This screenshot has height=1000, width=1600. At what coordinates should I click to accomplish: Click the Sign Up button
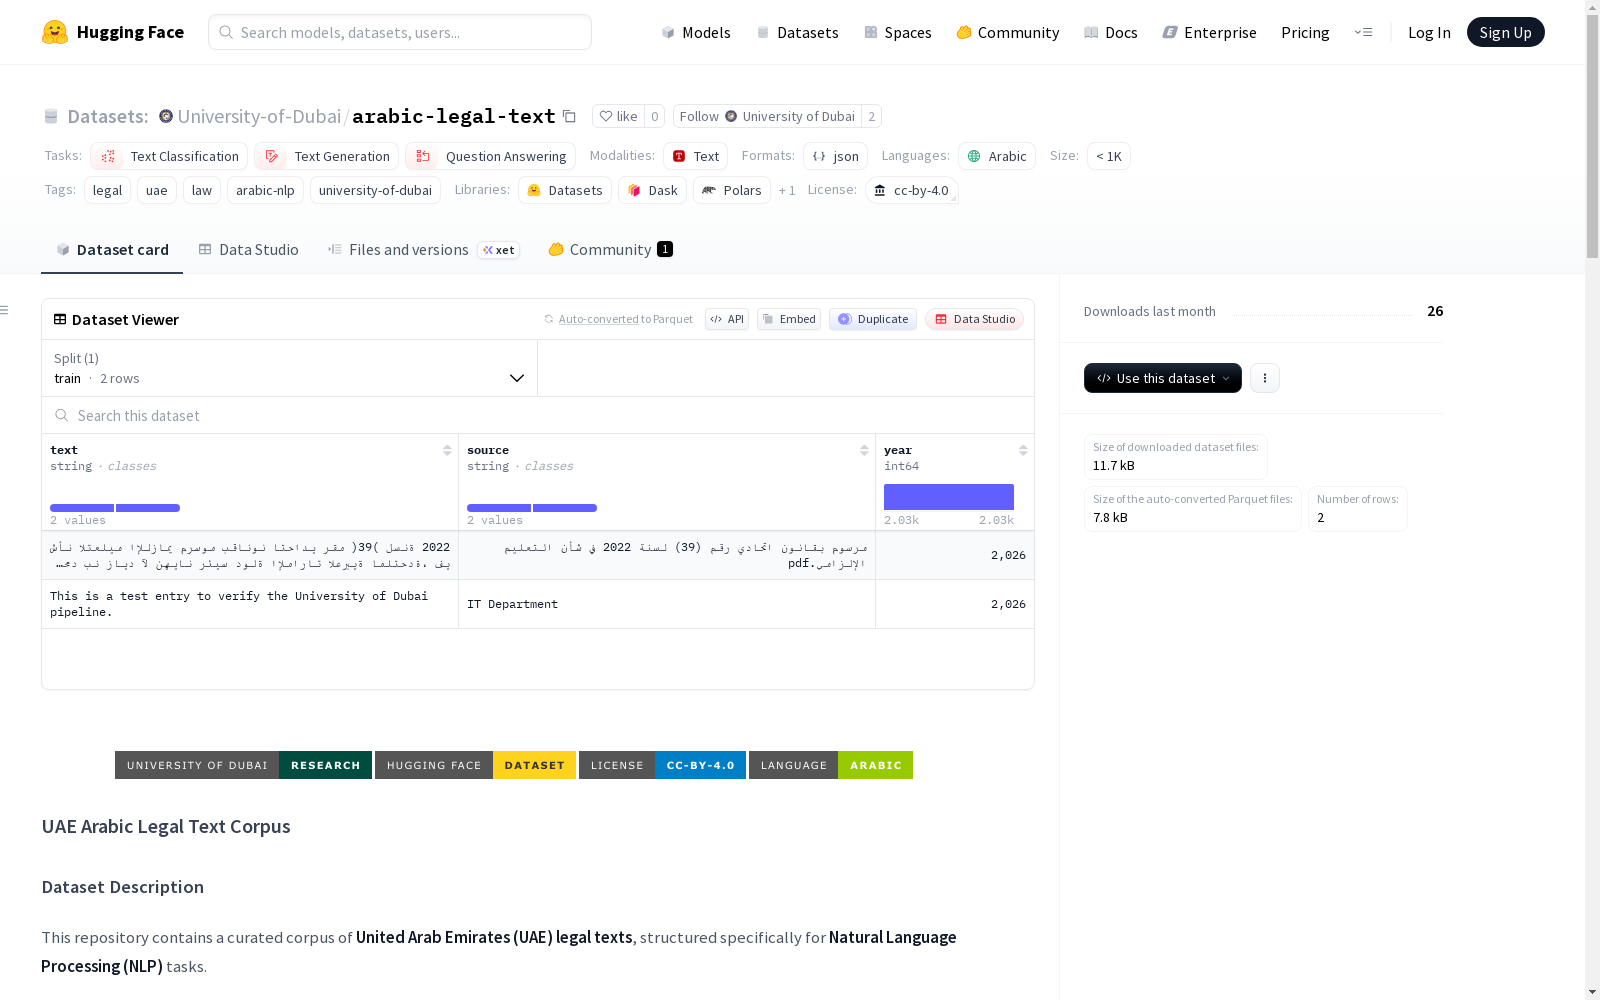(1505, 32)
